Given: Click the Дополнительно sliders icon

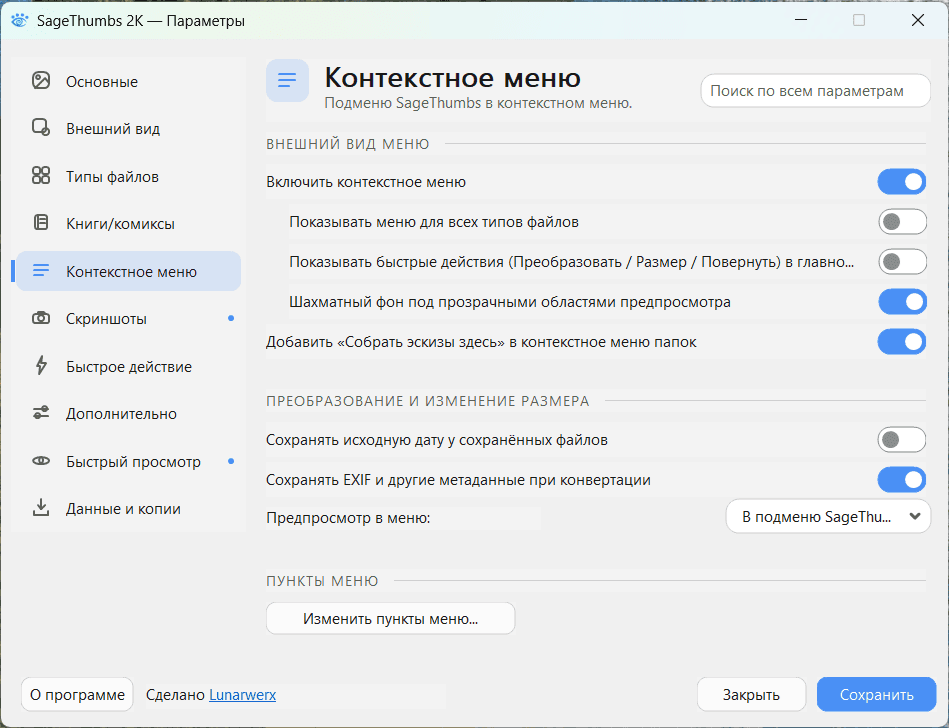Looking at the screenshot, I should click(41, 413).
